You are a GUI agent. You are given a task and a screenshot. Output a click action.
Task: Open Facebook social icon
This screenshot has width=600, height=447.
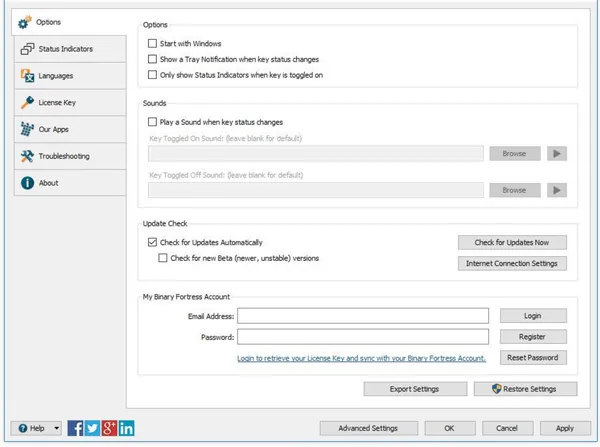pyautogui.click(x=75, y=428)
